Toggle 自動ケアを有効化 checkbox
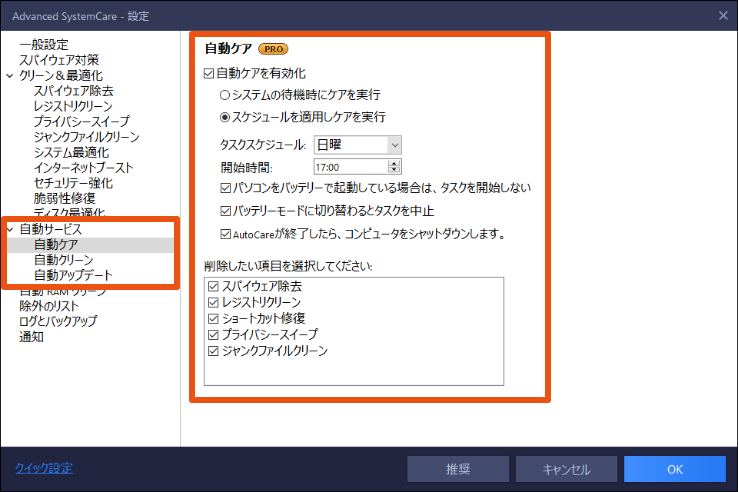The width and height of the screenshot is (738, 492). coord(209,73)
